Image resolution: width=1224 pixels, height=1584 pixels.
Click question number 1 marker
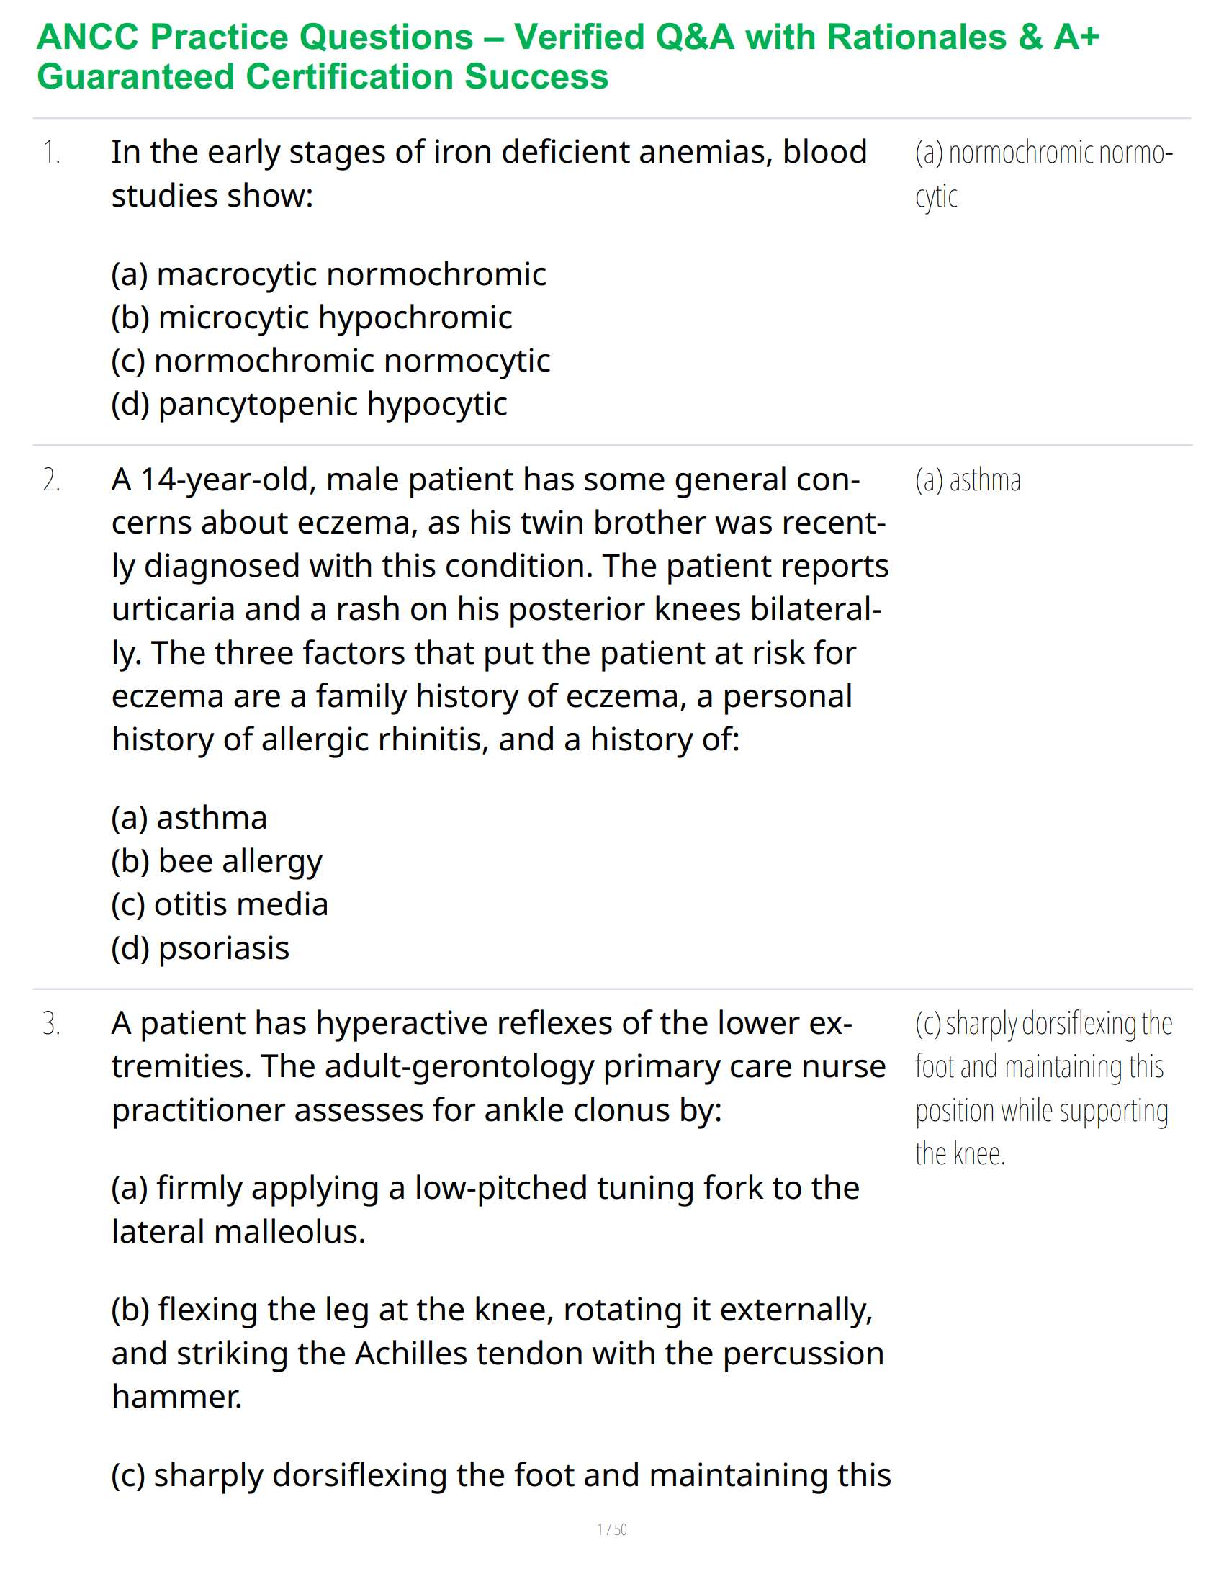52,153
